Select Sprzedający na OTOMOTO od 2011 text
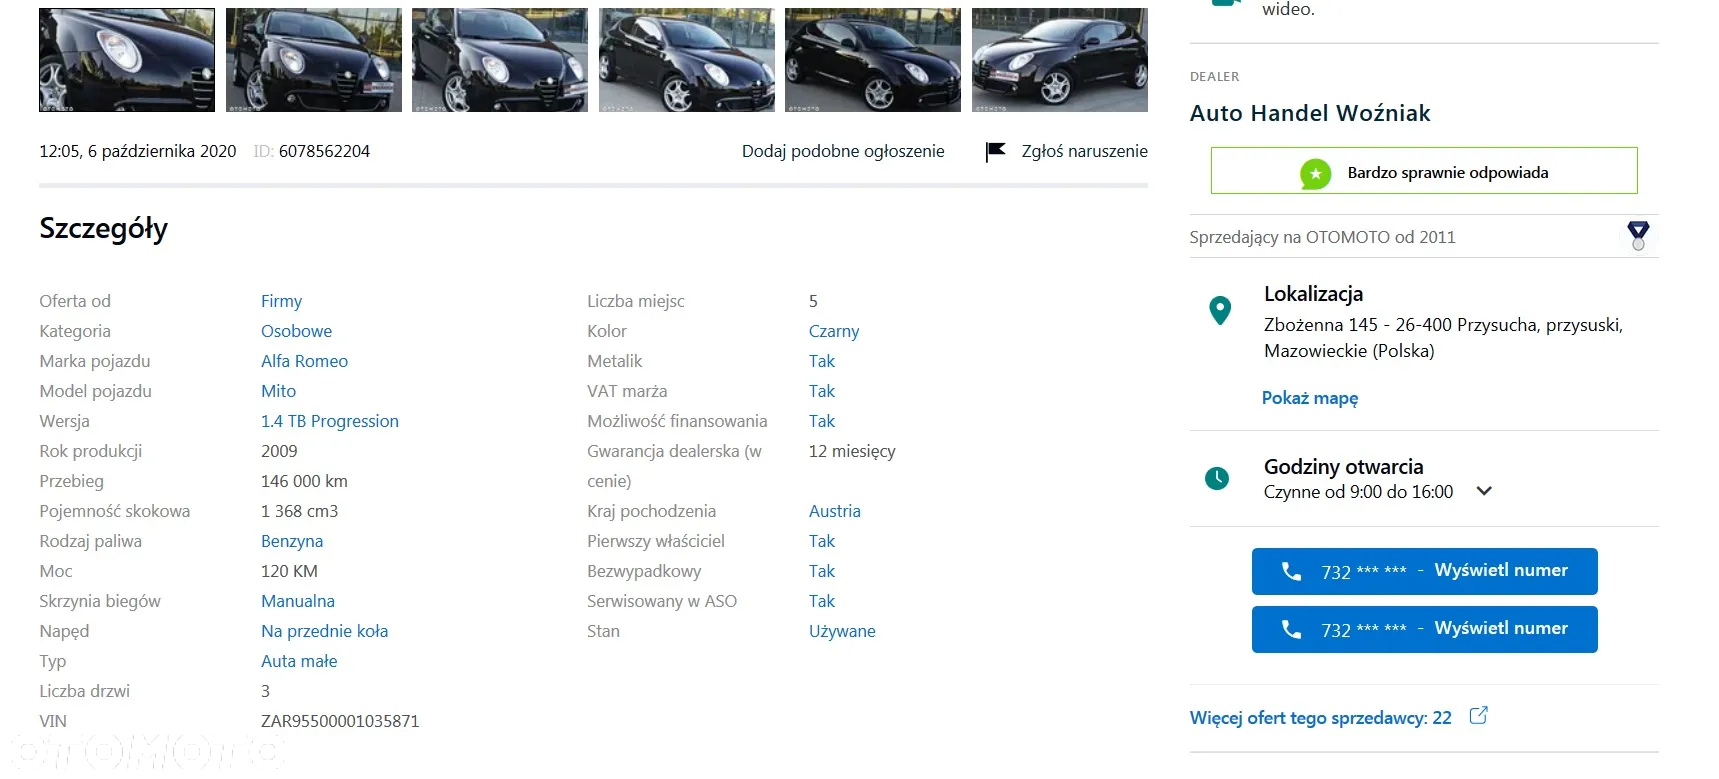Screen dimensions: 1719x779 [x=1322, y=237]
